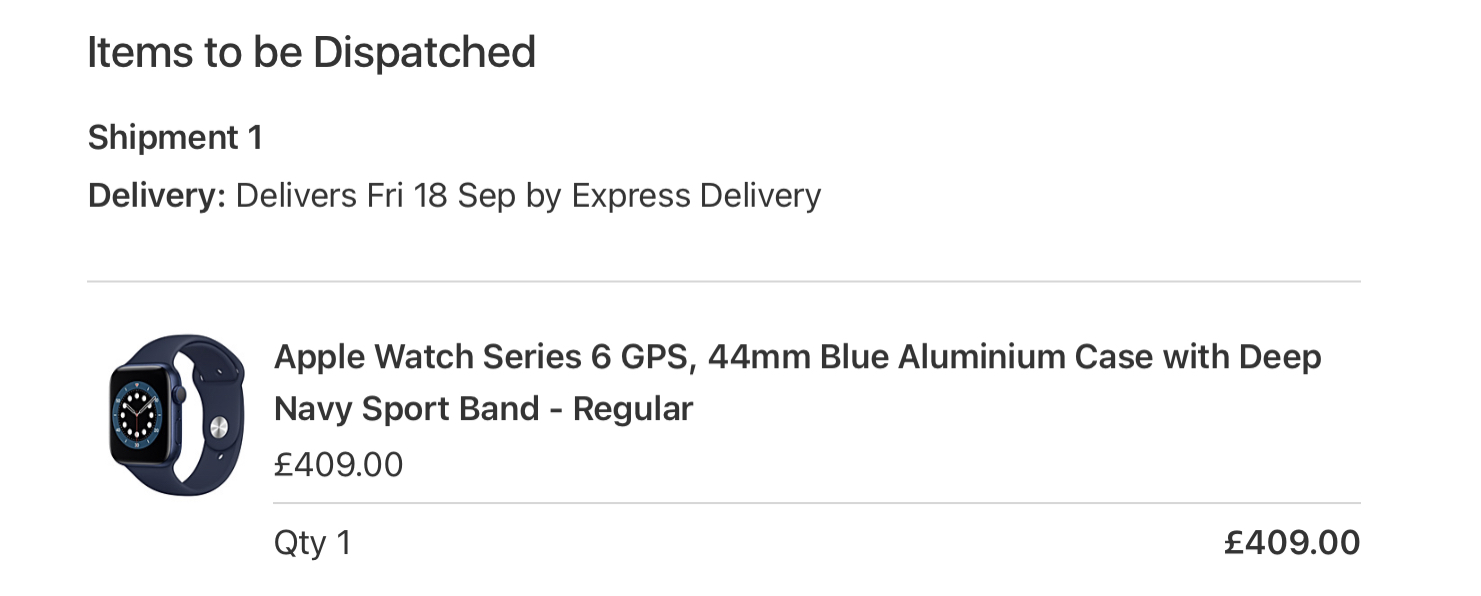Click the bold £409.00 line total

pos(1292,543)
